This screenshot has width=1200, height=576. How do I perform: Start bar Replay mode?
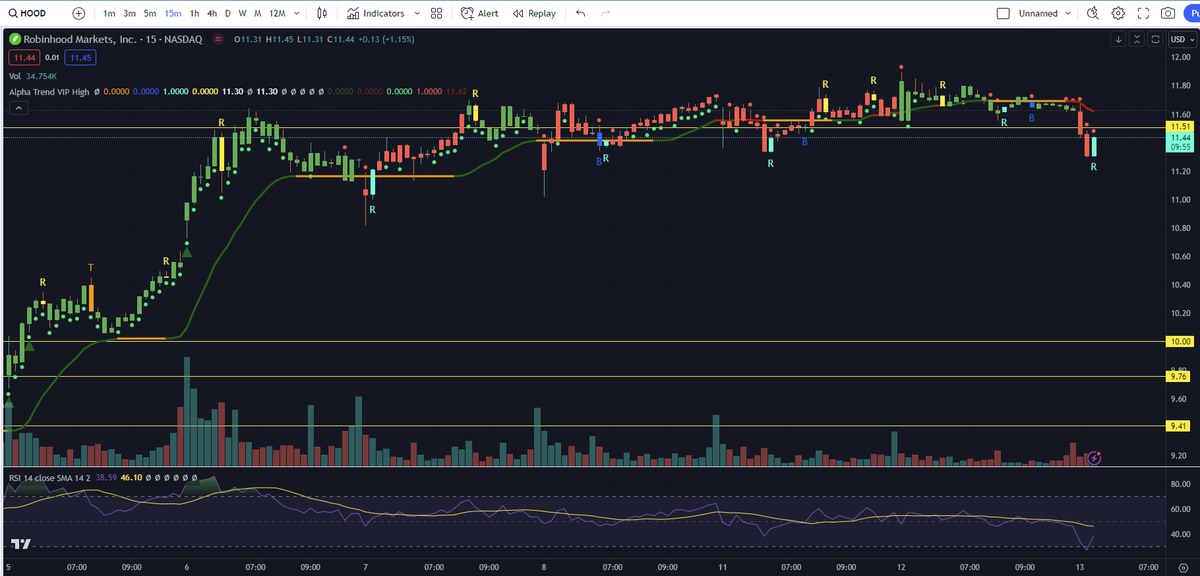(534, 14)
